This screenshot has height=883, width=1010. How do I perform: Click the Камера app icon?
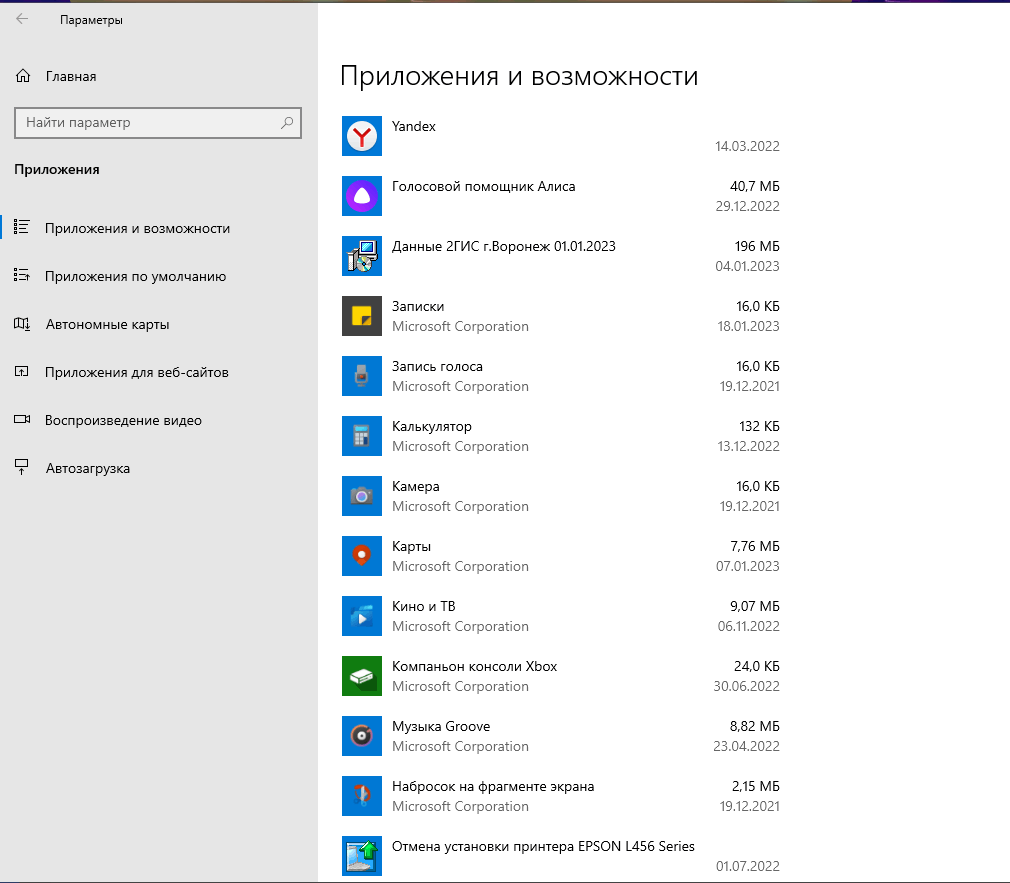[x=361, y=496]
